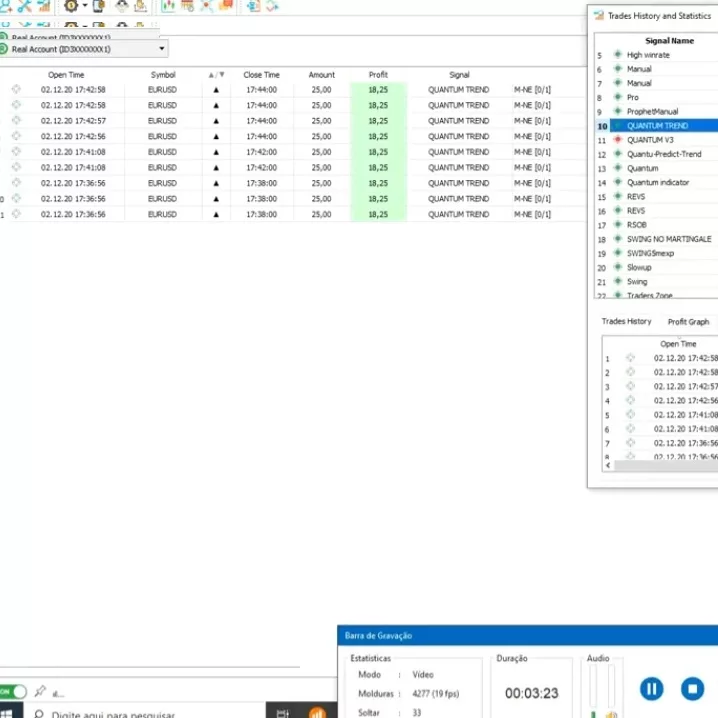Click history panel scrollbar left arrow
This screenshot has width=718, height=718.
tap(608, 465)
